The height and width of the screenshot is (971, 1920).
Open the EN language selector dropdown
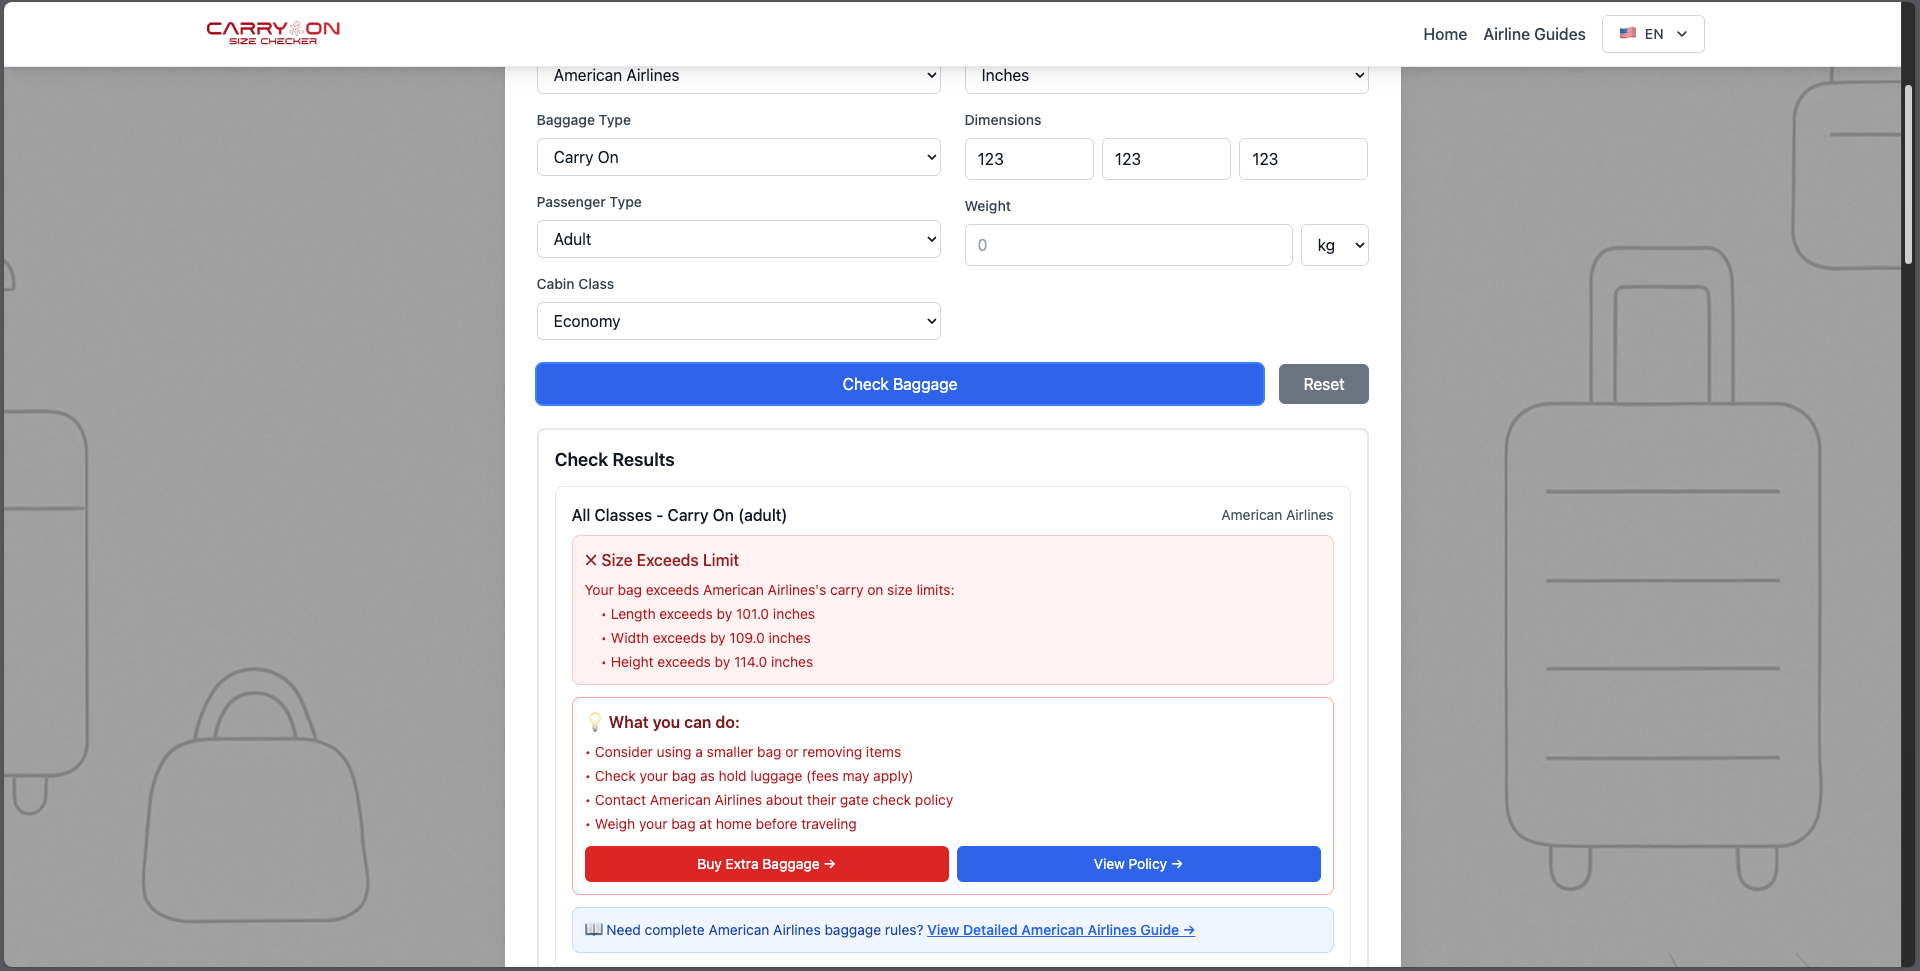click(x=1653, y=34)
